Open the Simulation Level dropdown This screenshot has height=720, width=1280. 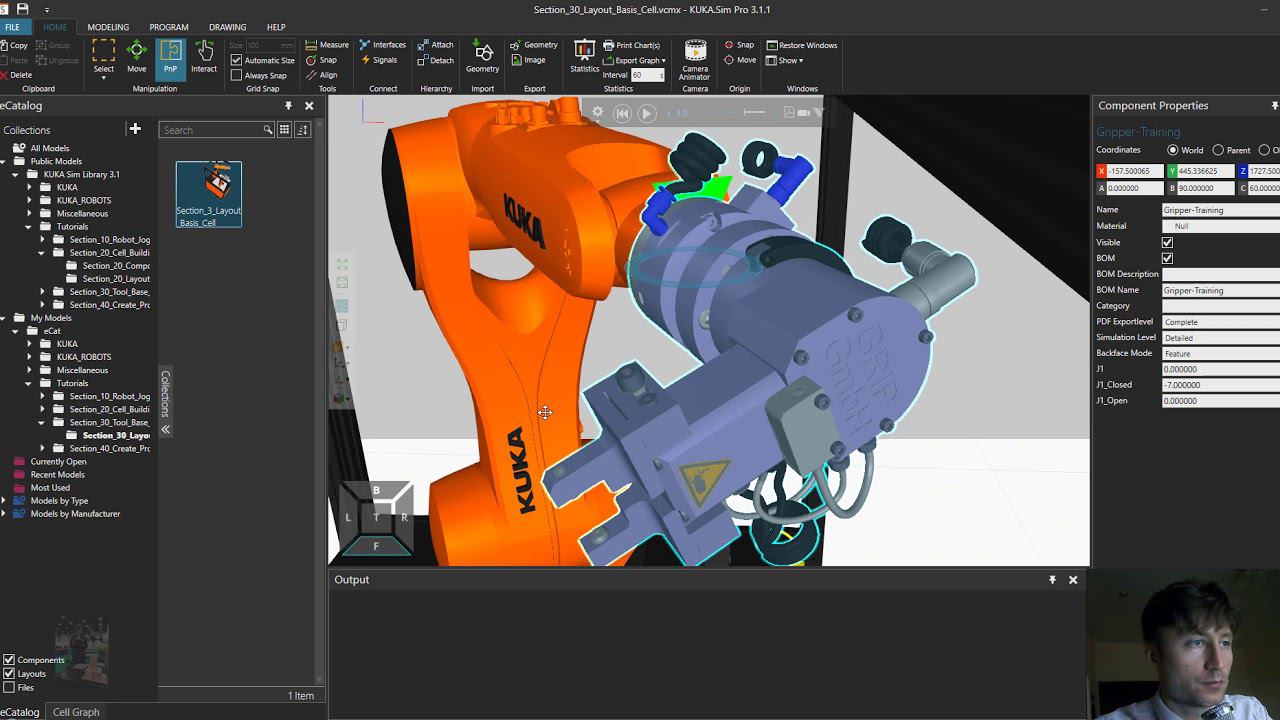(1220, 338)
